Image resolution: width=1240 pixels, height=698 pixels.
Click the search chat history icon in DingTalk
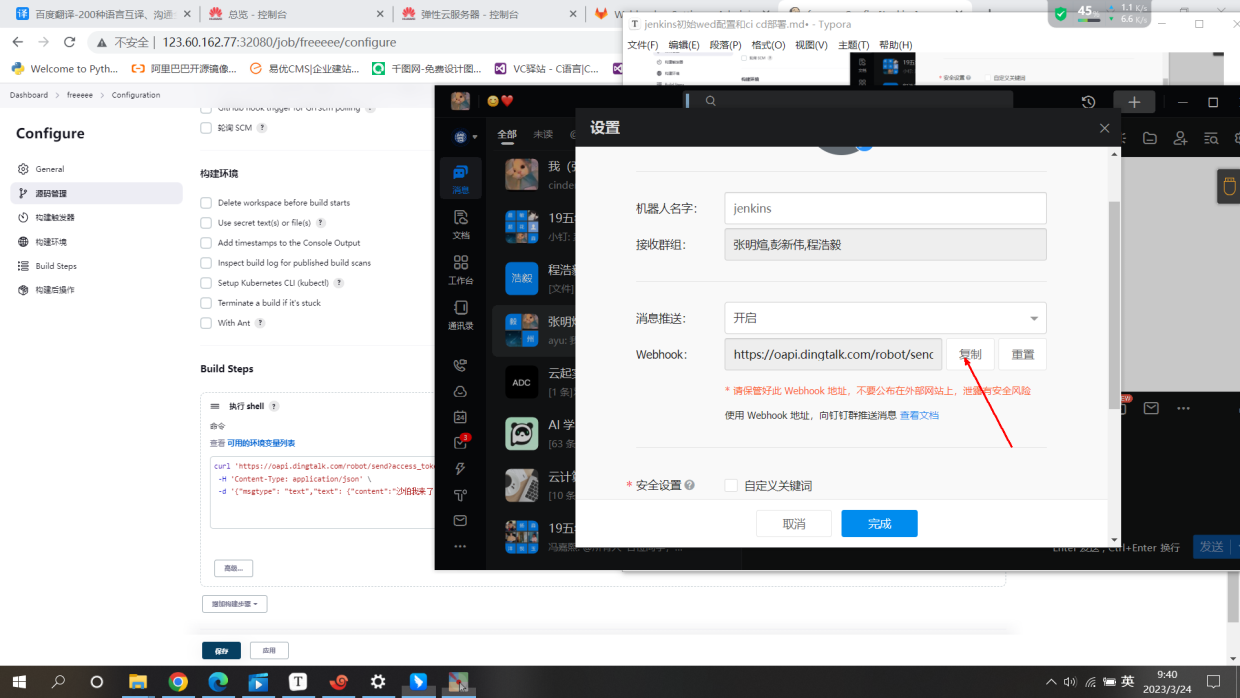[1211, 138]
